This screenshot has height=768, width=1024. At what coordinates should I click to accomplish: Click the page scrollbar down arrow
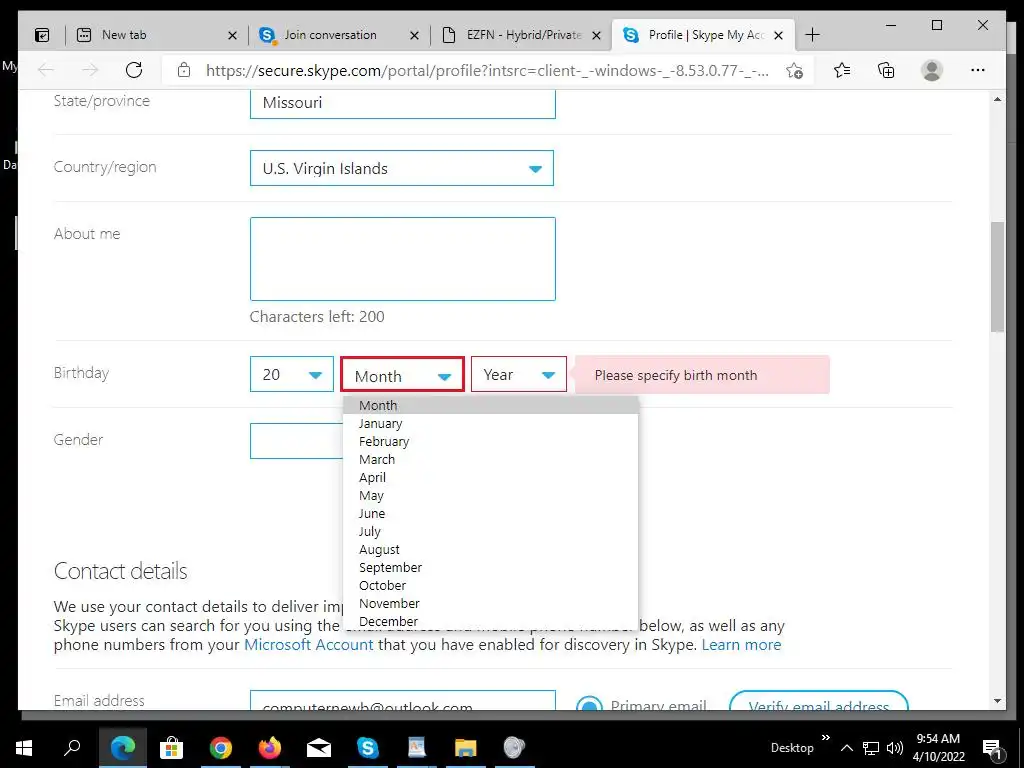click(x=997, y=701)
